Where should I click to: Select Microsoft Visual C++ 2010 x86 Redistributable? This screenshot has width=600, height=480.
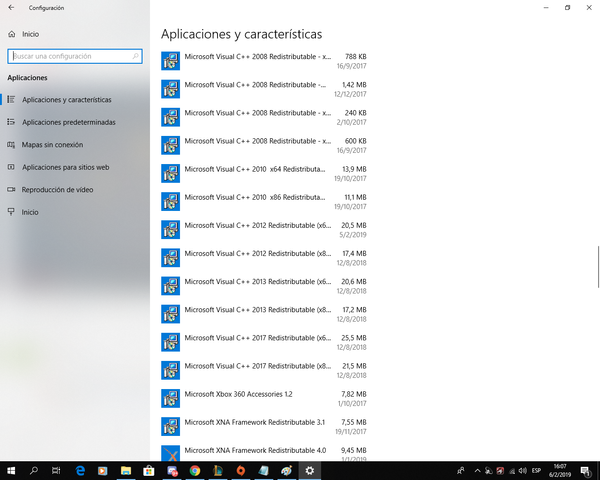click(264, 201)
